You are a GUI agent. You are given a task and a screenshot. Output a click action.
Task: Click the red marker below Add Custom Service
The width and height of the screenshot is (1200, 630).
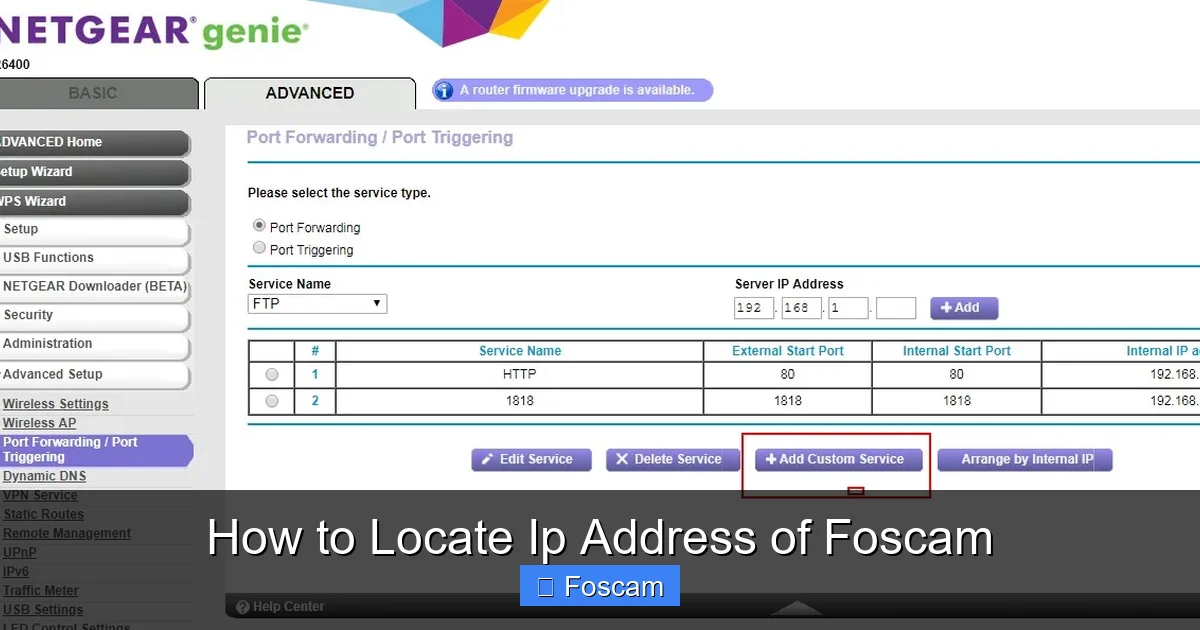click(x=855, y=491)
